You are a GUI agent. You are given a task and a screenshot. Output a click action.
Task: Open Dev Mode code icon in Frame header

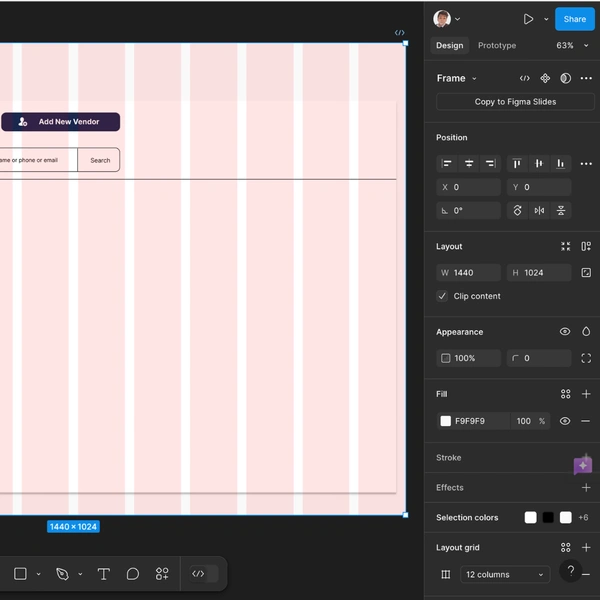(x=525, y=78)
